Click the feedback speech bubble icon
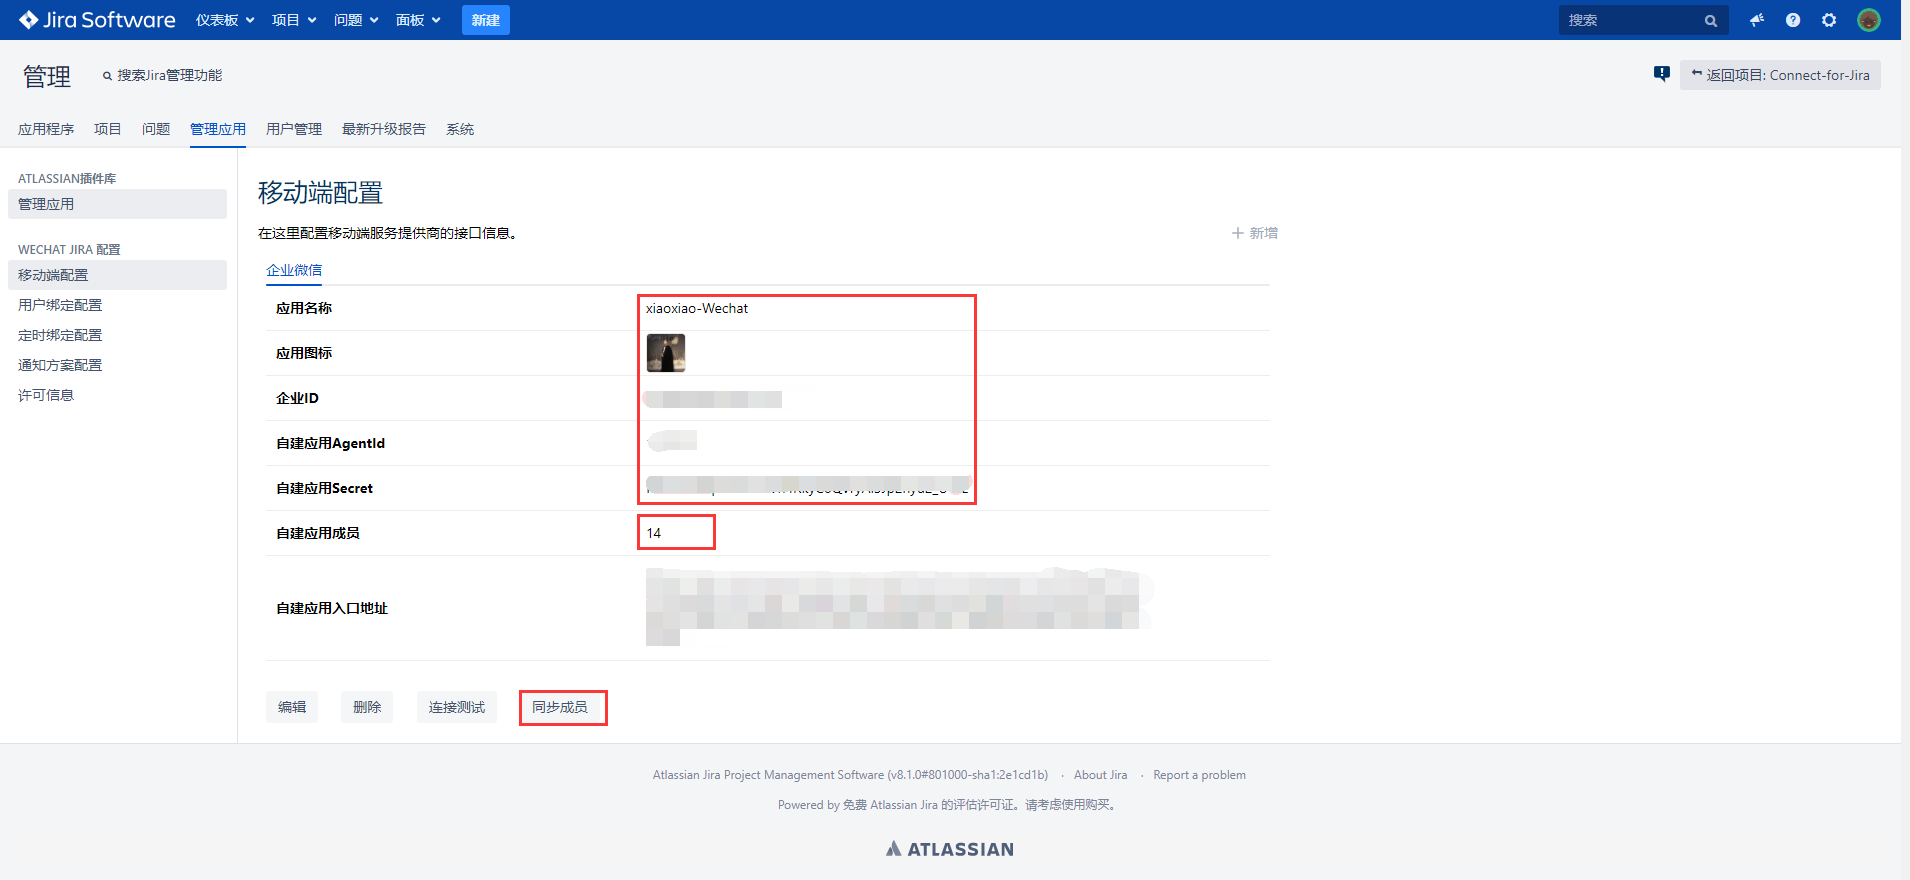Viewport: 1910px width, 880px height. click(1662, 74)
